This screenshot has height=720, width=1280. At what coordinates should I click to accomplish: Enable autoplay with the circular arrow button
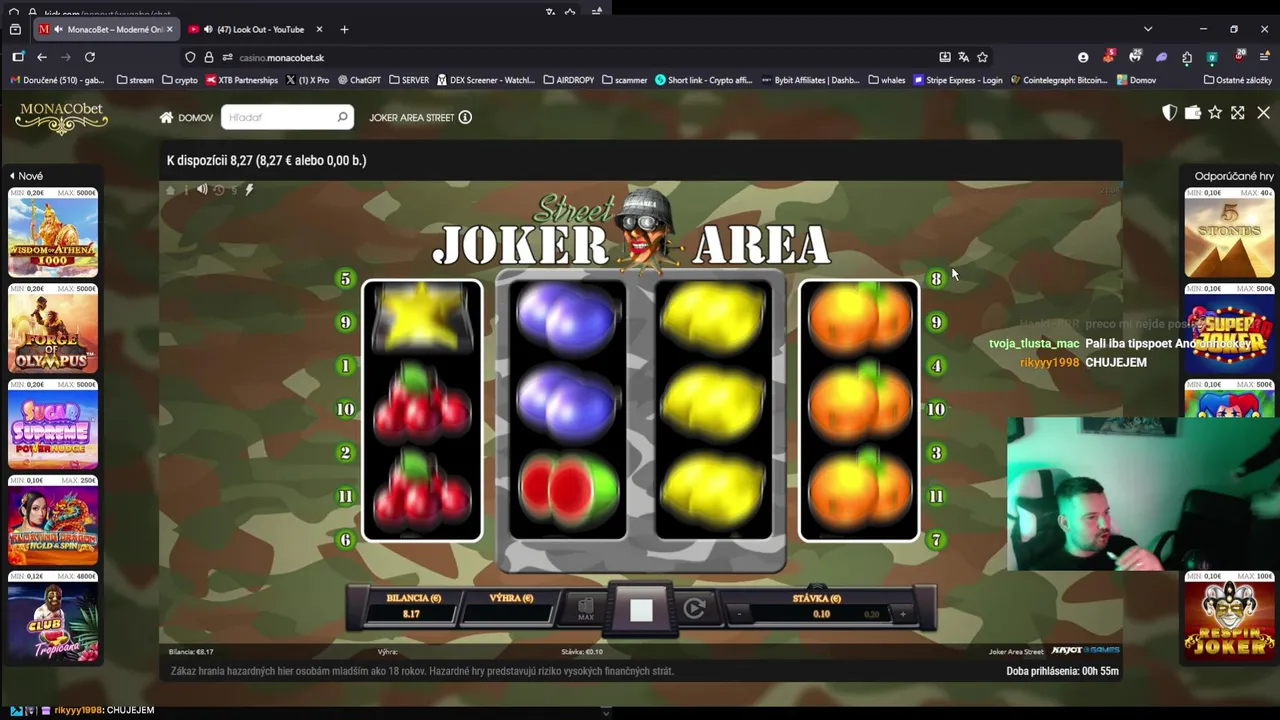point(695,608)
